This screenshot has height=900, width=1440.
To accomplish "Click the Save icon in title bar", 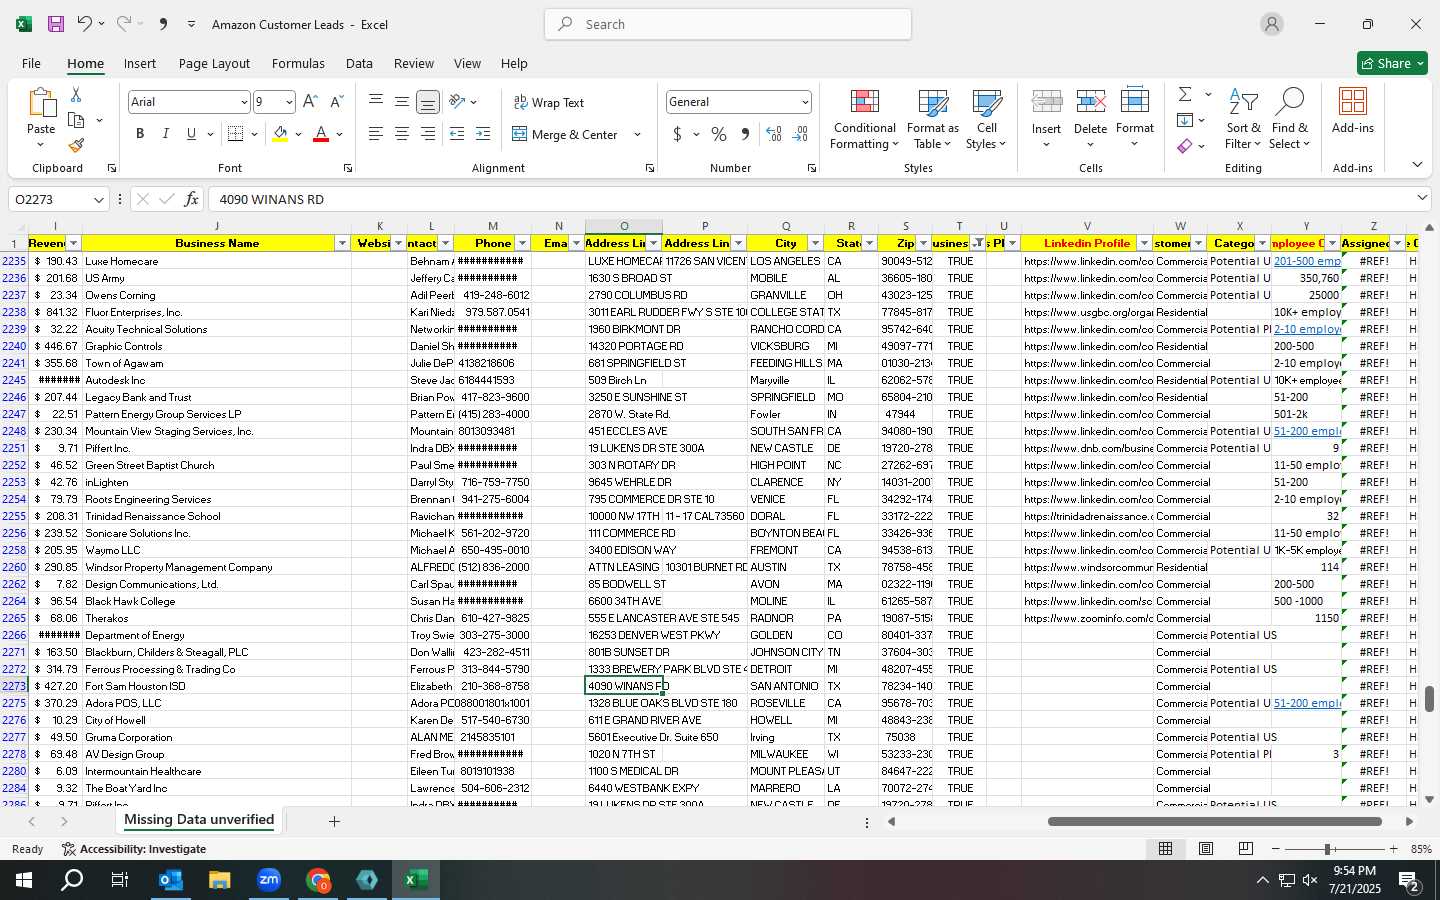I will tap(56, 24).
